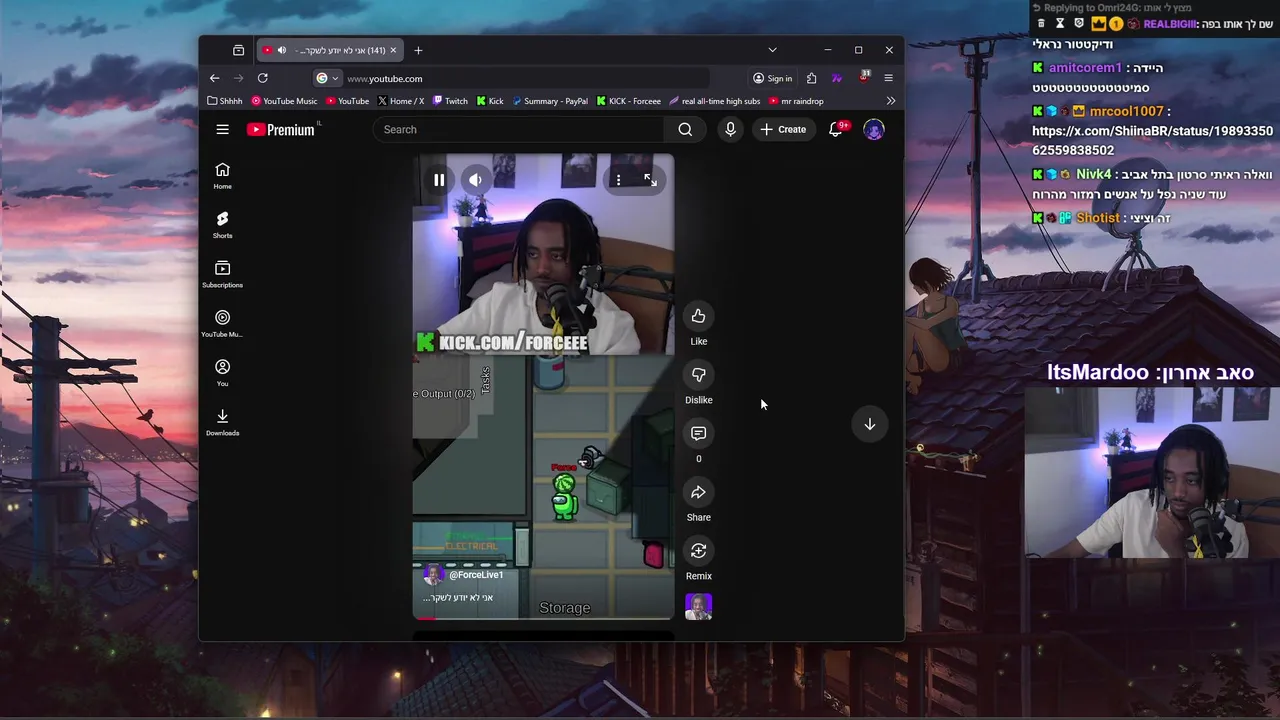Open Downloads in YouTube sidebar
The width and height of the screenshot is (1280, 720).
point(222,422)
